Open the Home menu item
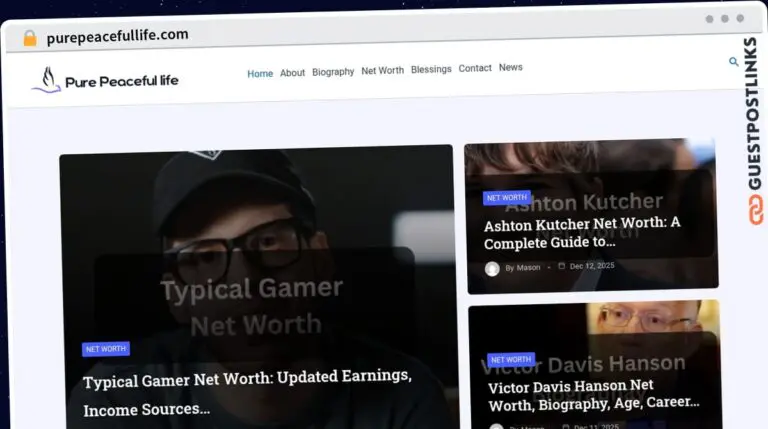768x429 pixels. [x=260, y=73]
